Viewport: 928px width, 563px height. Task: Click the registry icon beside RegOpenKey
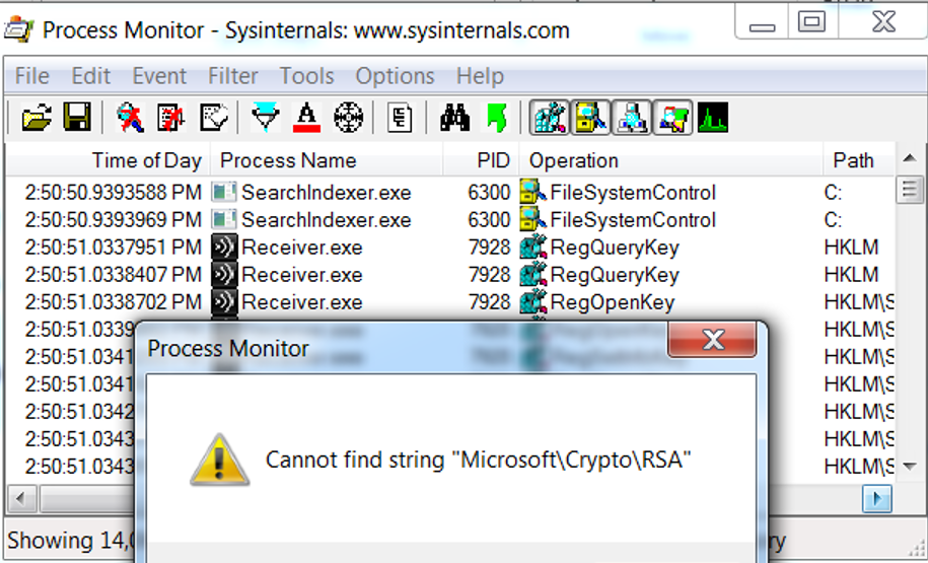pyautogui.click(x=533, y=302)
